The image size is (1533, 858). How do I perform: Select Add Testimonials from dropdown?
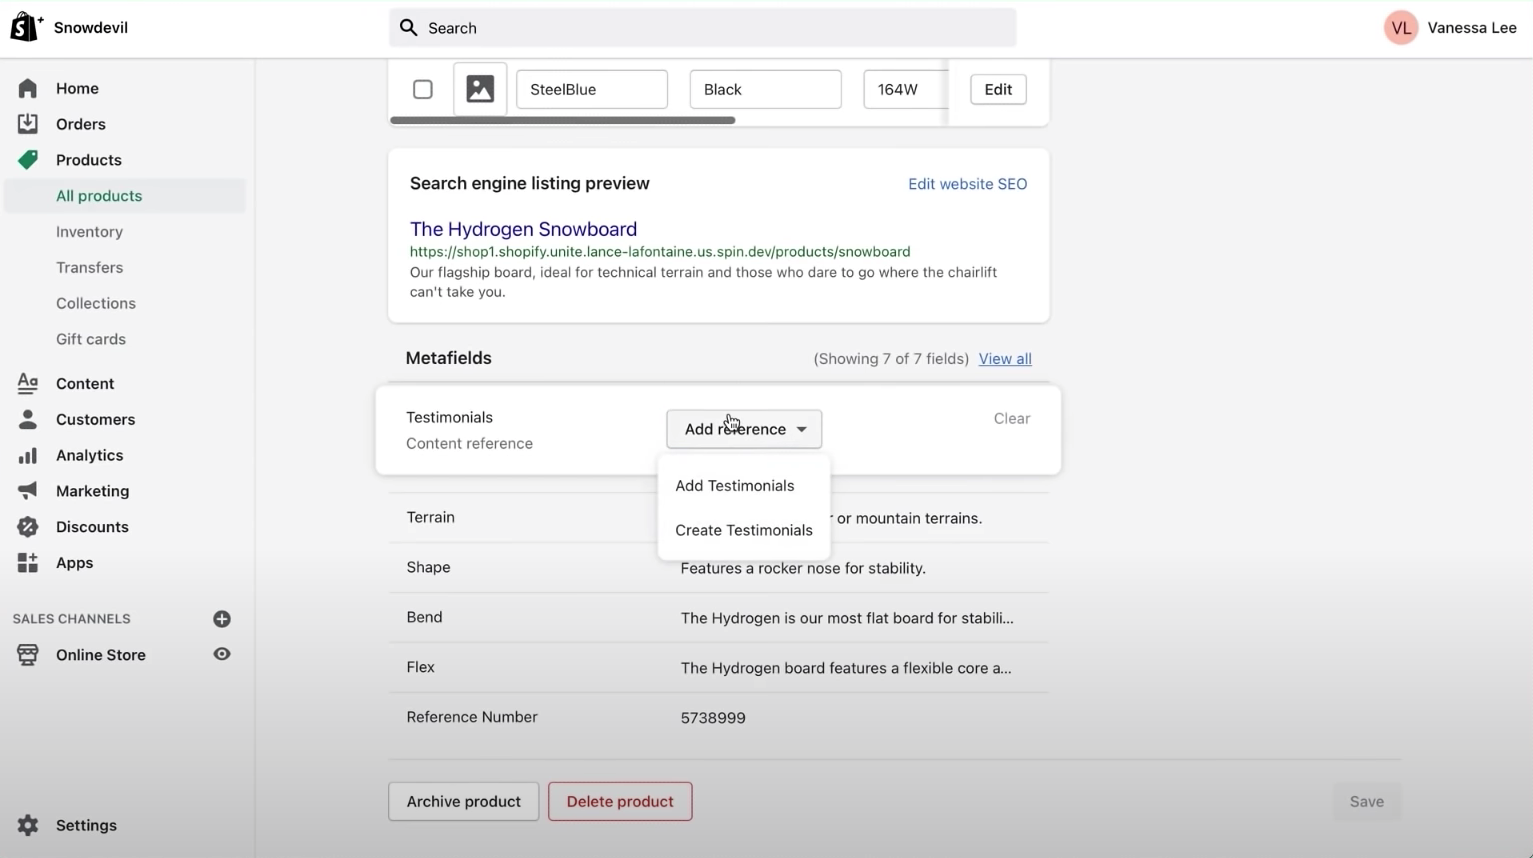pyautogui.click(x=735, y=486)
